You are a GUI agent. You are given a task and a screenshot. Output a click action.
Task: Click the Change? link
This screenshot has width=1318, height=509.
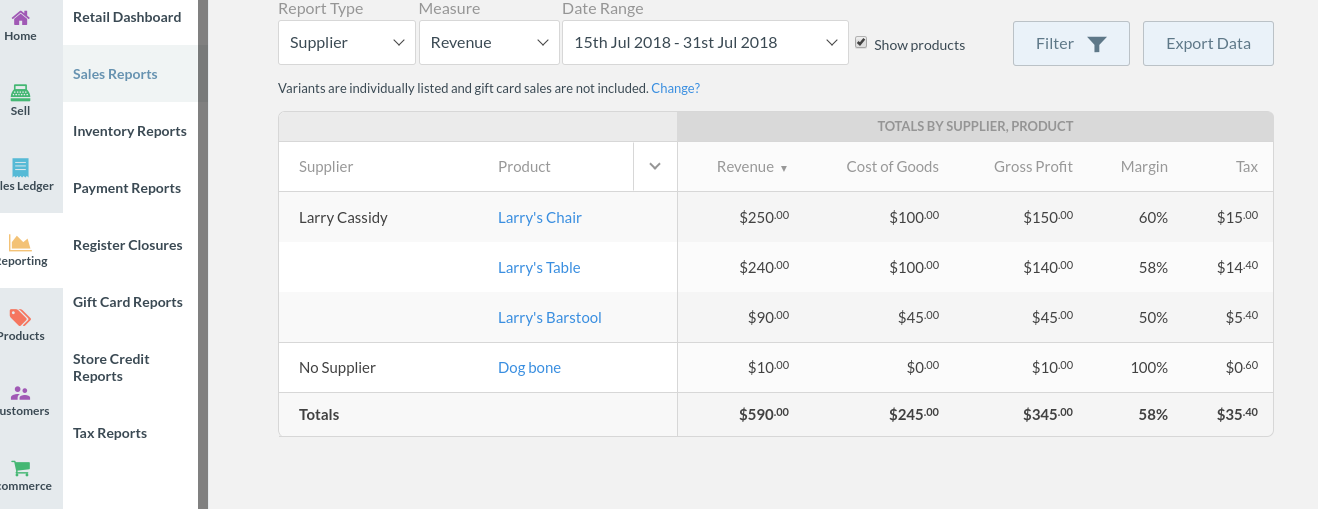tap(675, 88)
